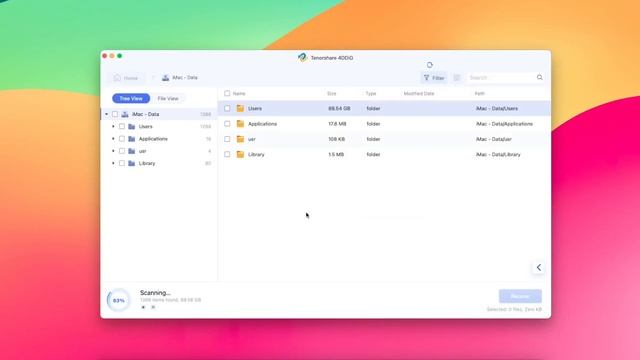The image size is (640, 360).
Task: Expand the Applications tree node
Action: [113, 139]
